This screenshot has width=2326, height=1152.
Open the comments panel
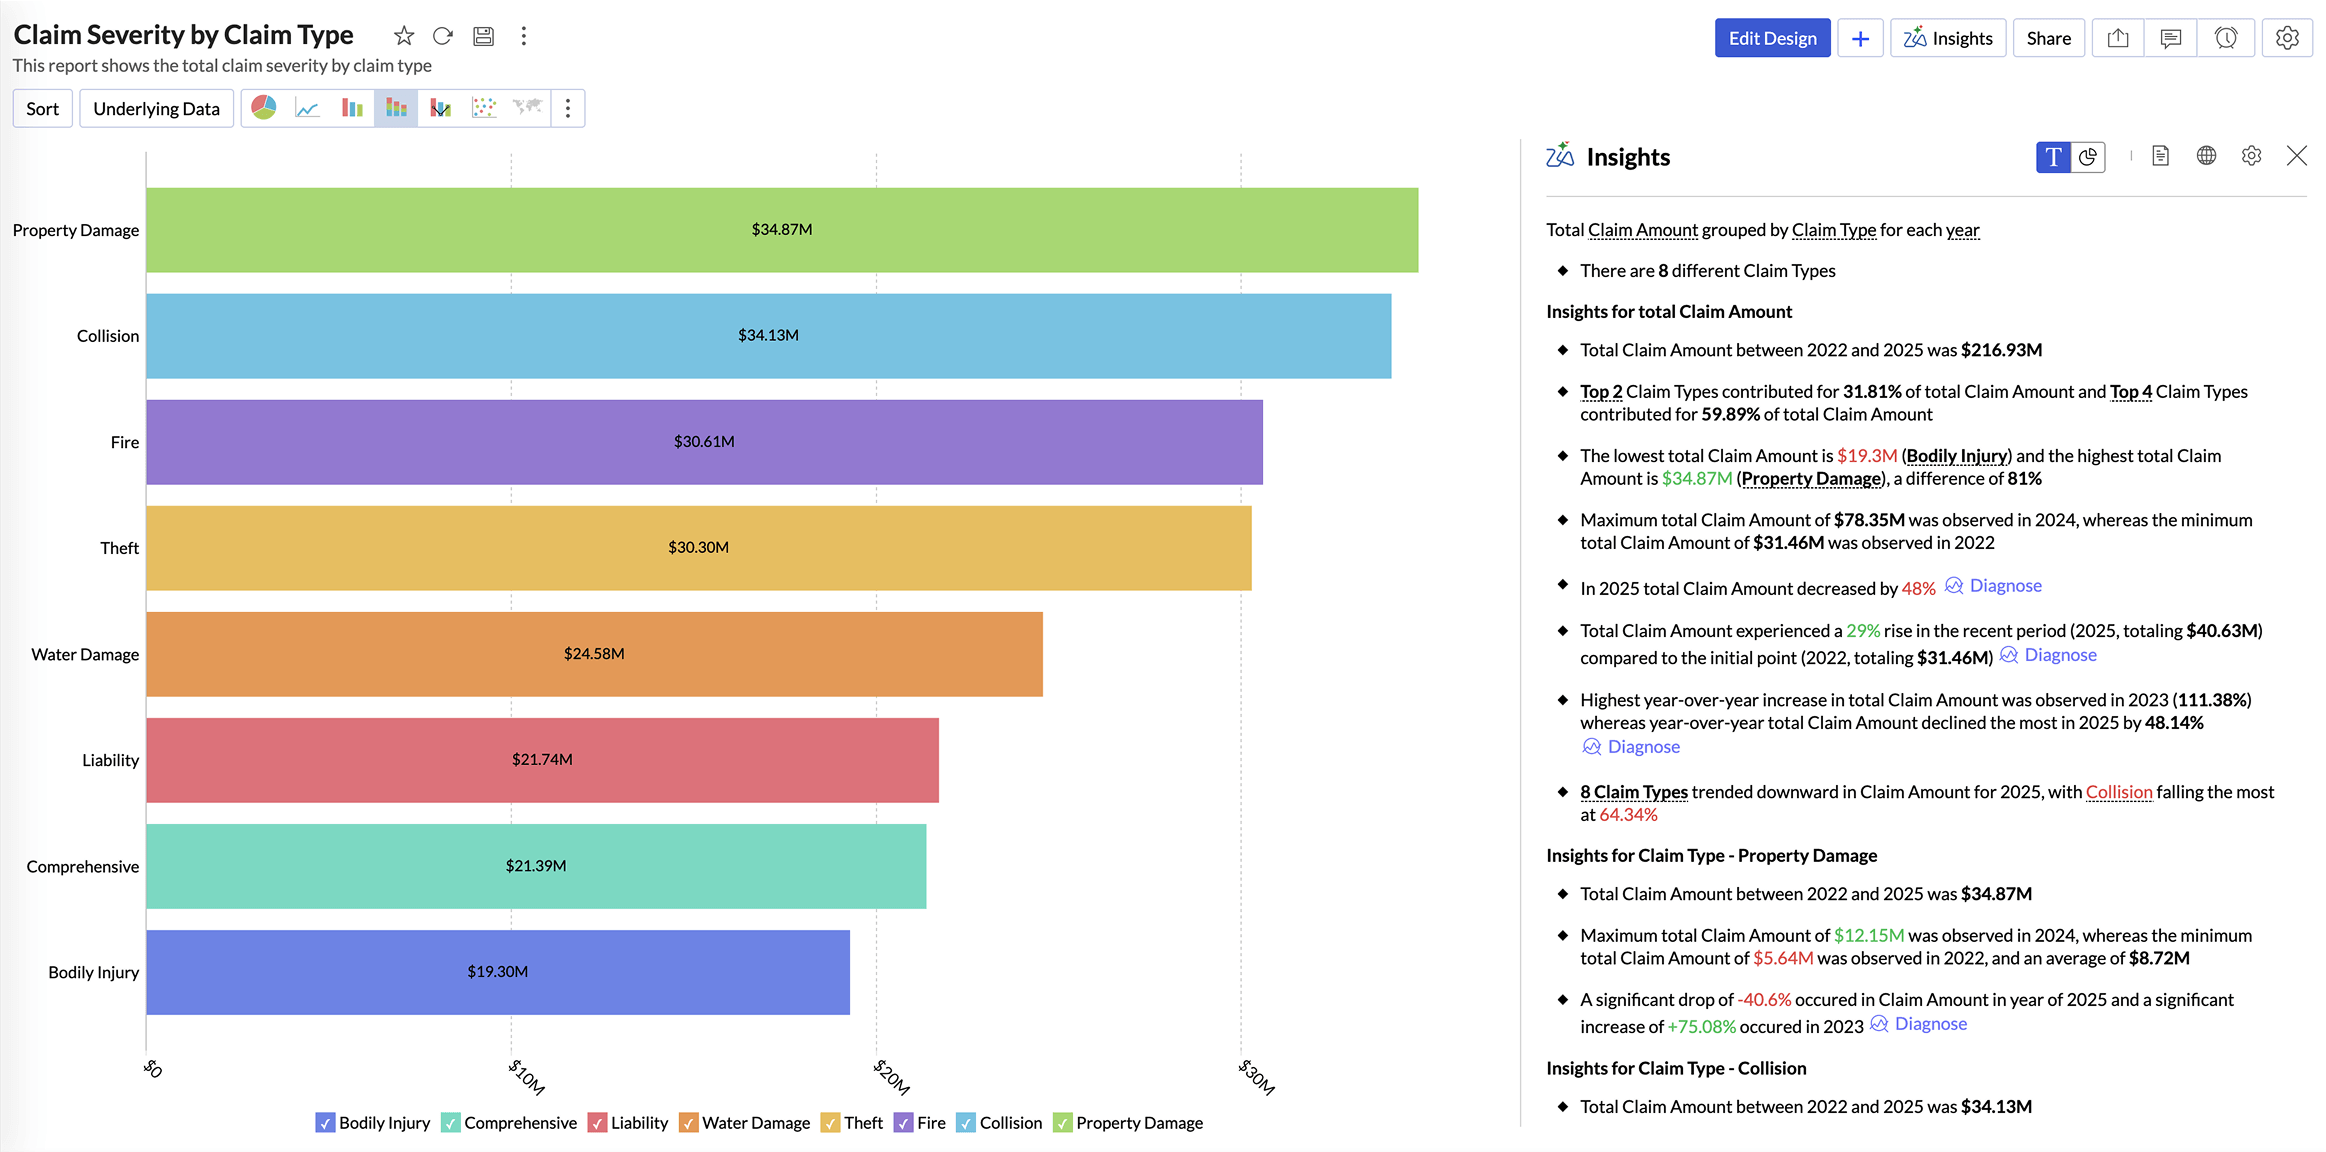[x=2171, y=37]
